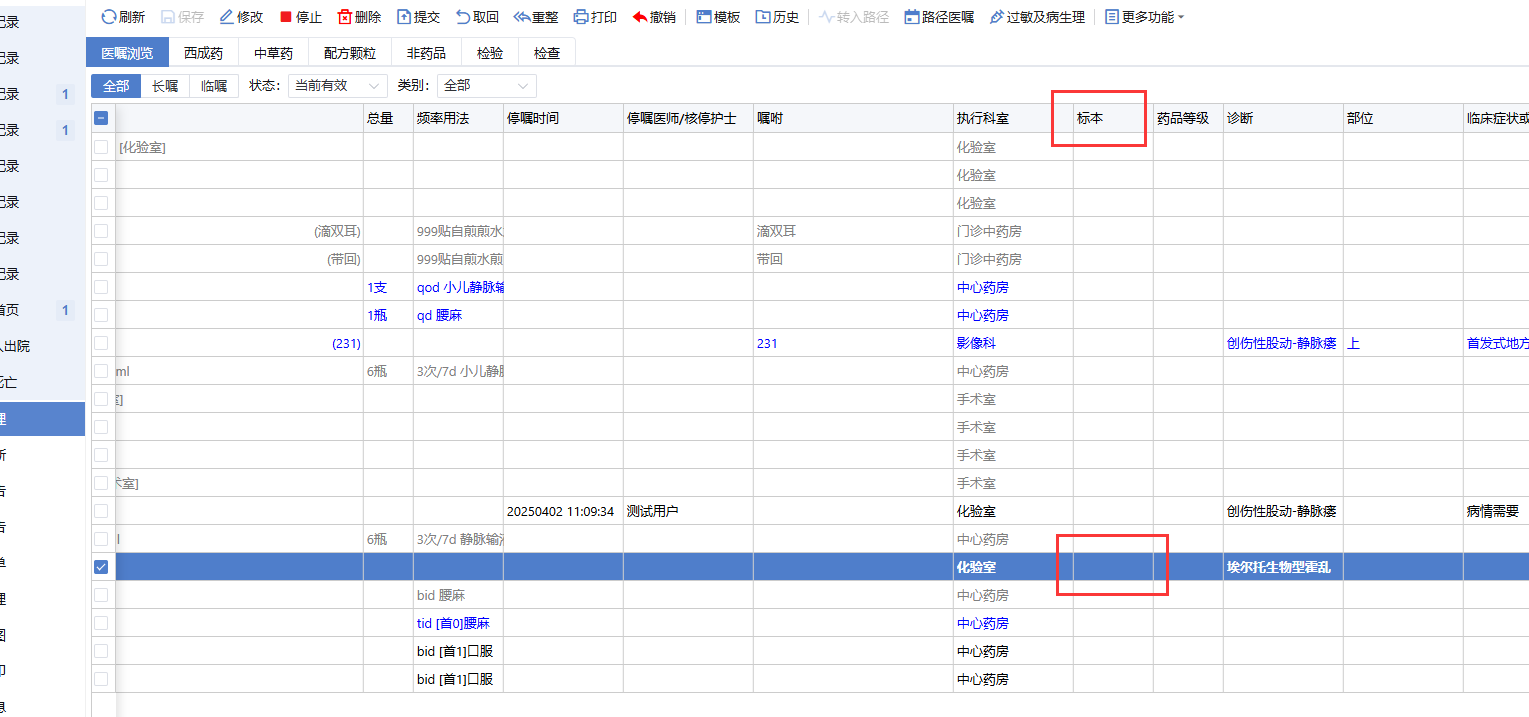This screenshot has width=1529, height=717.
Task: Switch to the 中草药 tab
Action: pos(273,53)
